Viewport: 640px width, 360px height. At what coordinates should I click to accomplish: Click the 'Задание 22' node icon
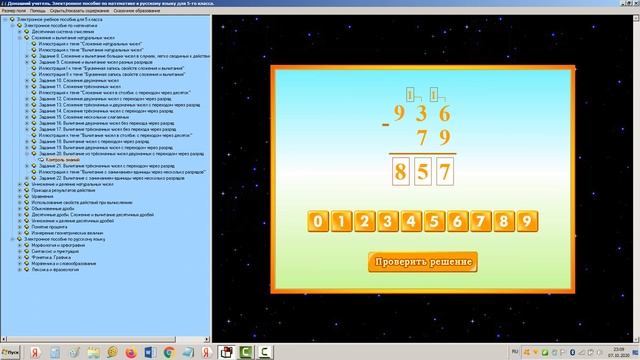(34, 178)
